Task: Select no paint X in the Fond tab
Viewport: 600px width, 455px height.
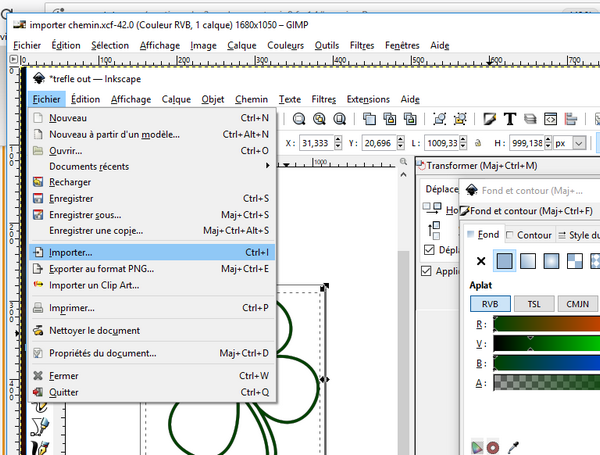Action: point(481,261)
